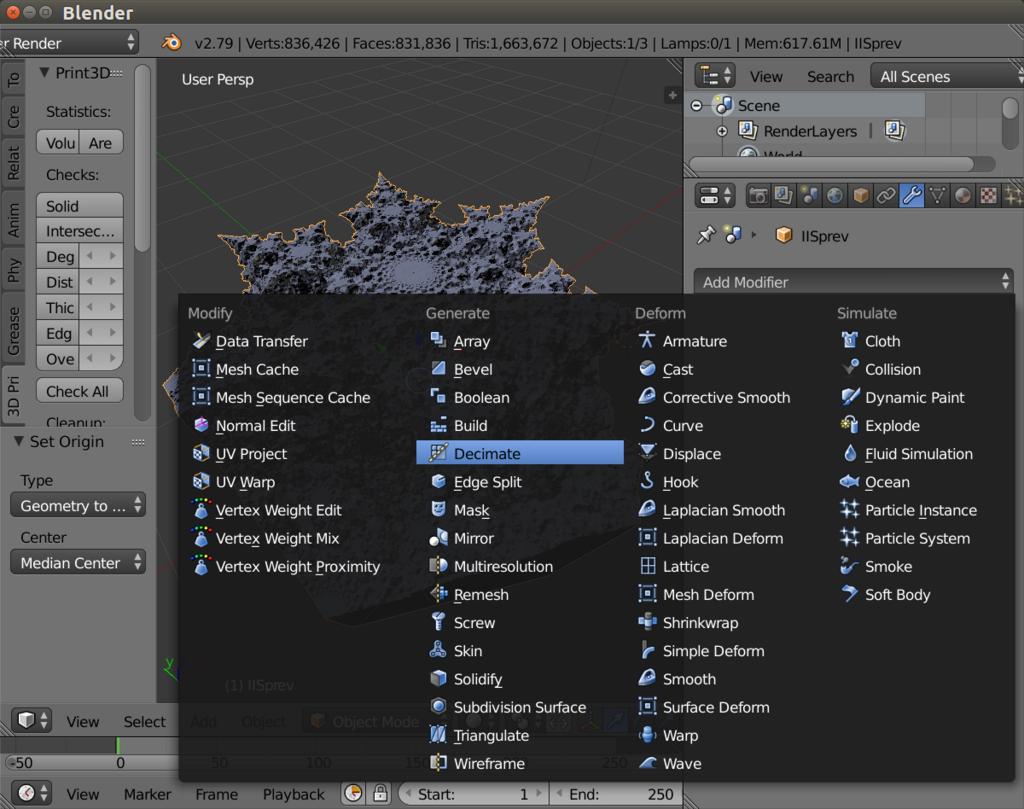Screen dimensions: 1024x809
Task: Expand the RenderLayers tree node
Action: [722, 131]
